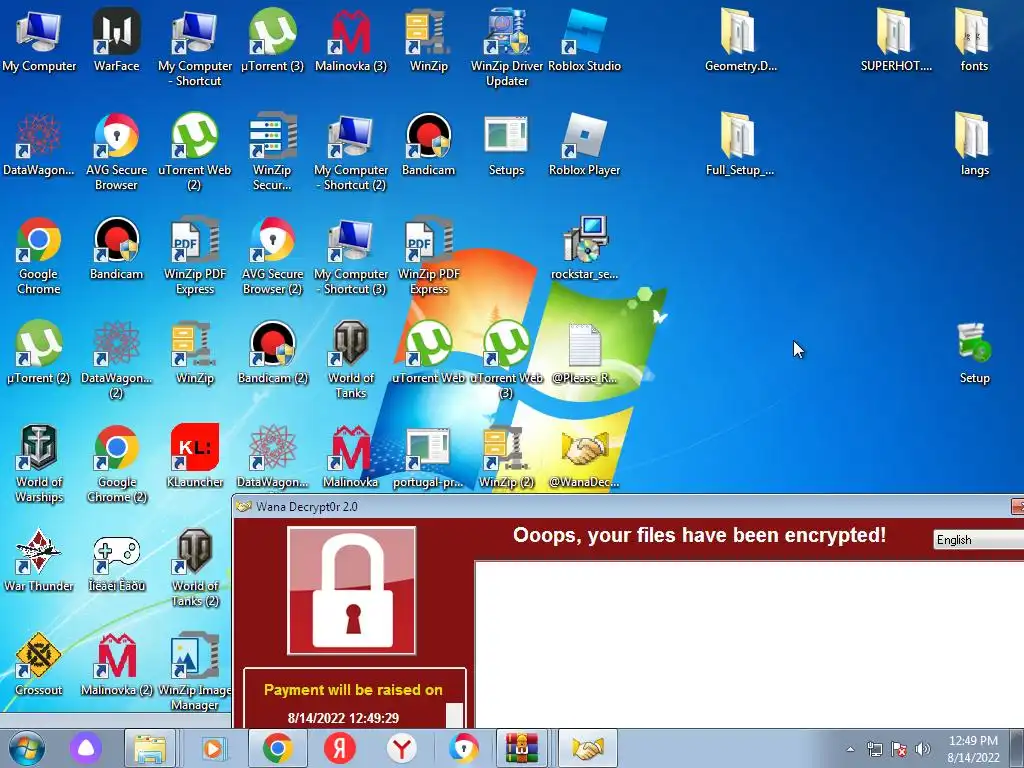Screen dimensions: 1024x768
Task: Open AVG Secure Browser from the taskbar
Action: (464, 748)
